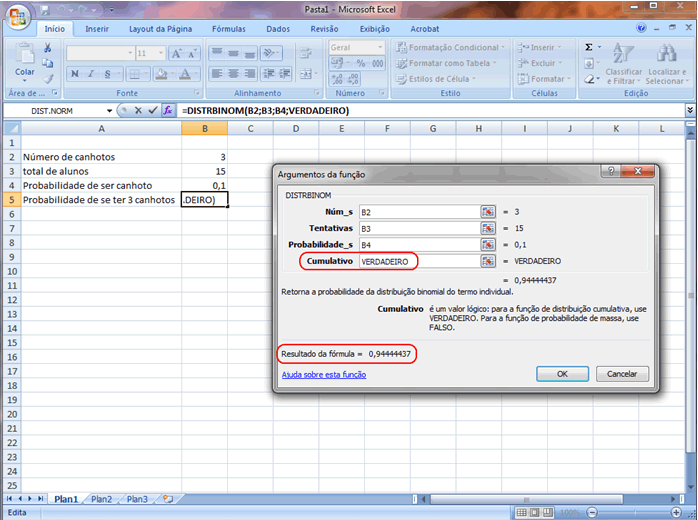Screen dimensions: 698x520
Task: Open the DIST.NORM name box dropdown
Action: point(109,111)
